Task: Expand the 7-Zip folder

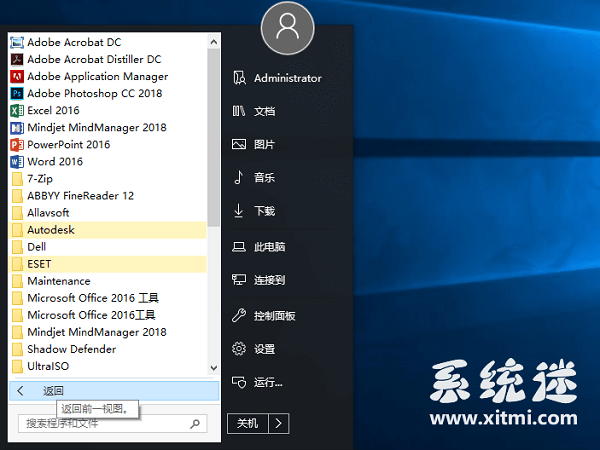Action: click(108, 179)
